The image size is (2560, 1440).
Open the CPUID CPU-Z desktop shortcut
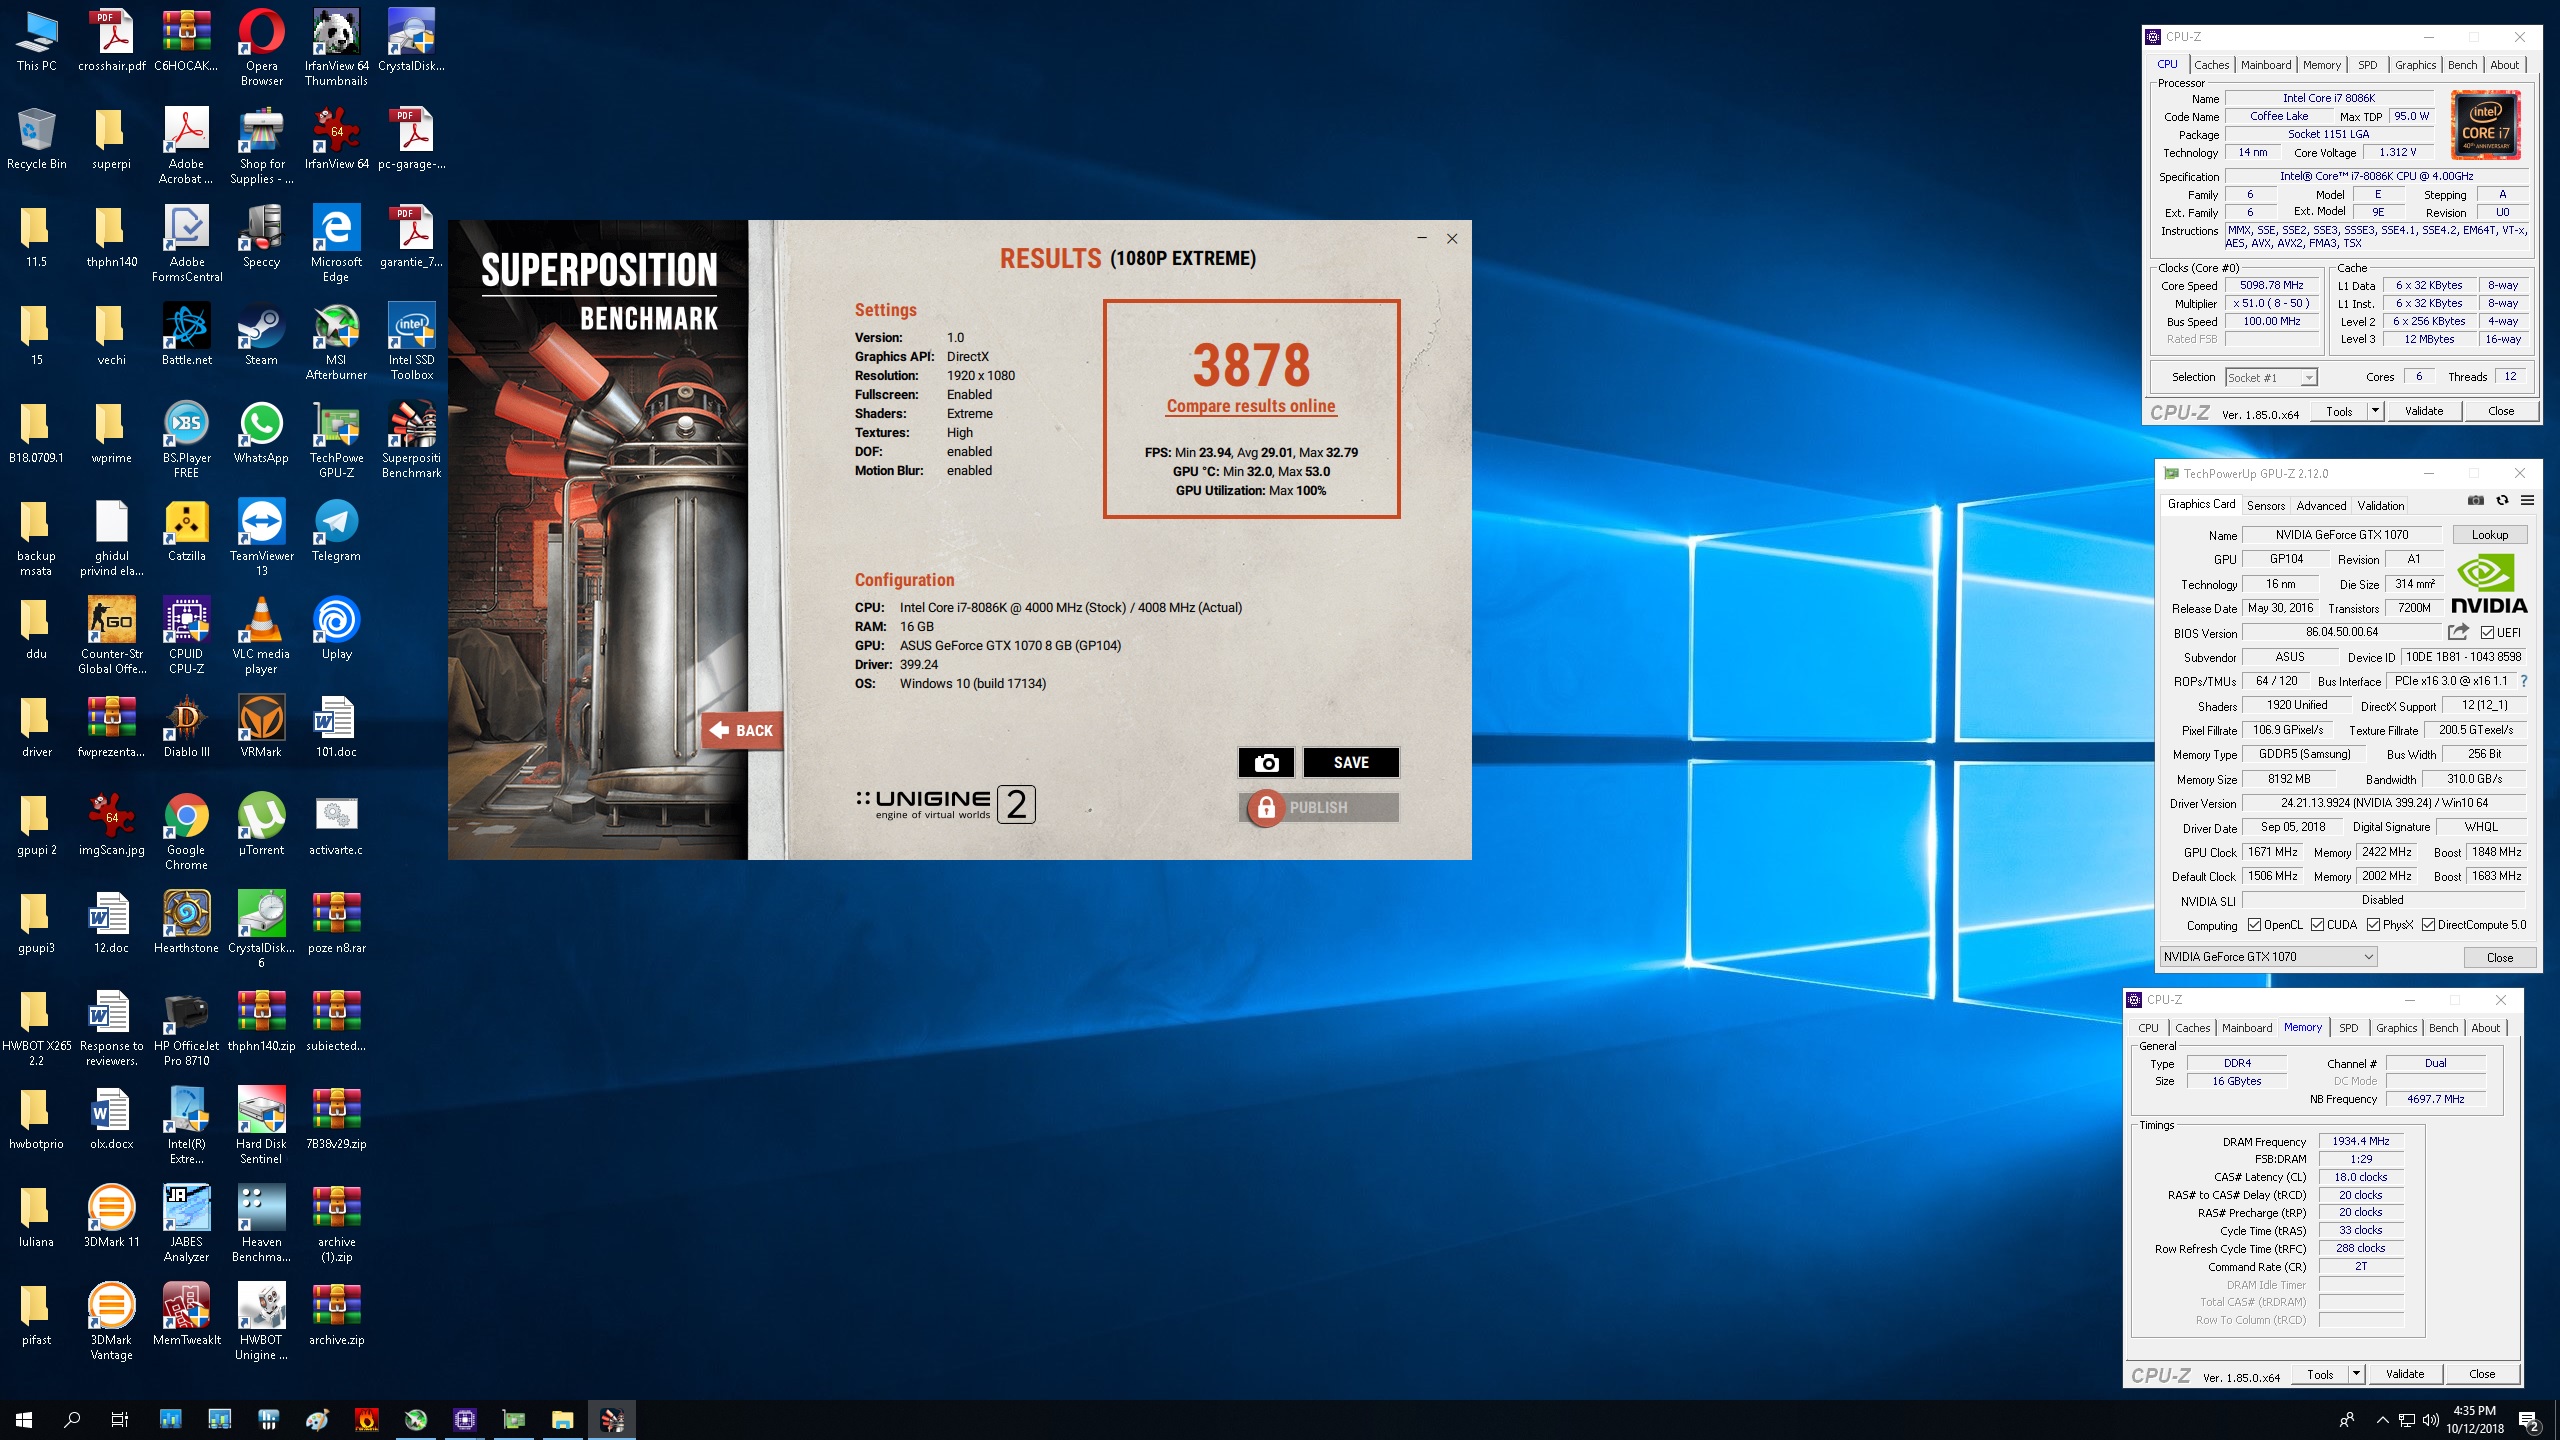pos(187,636)
